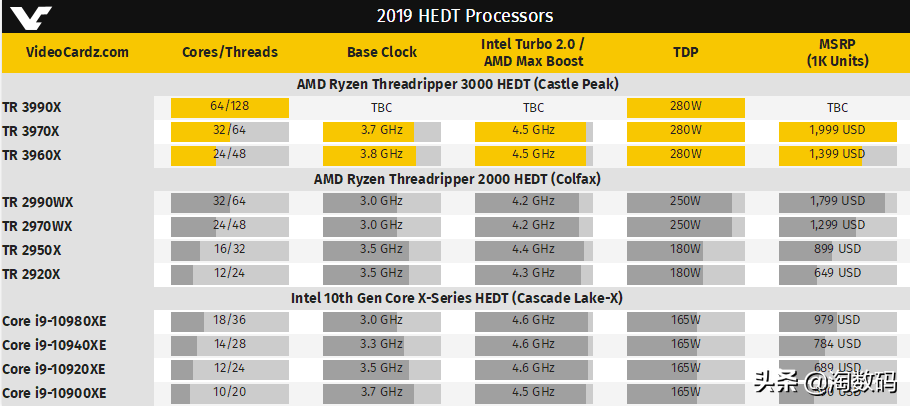
Task: Click the 18/36 cores cell
Action: [230, 322]
